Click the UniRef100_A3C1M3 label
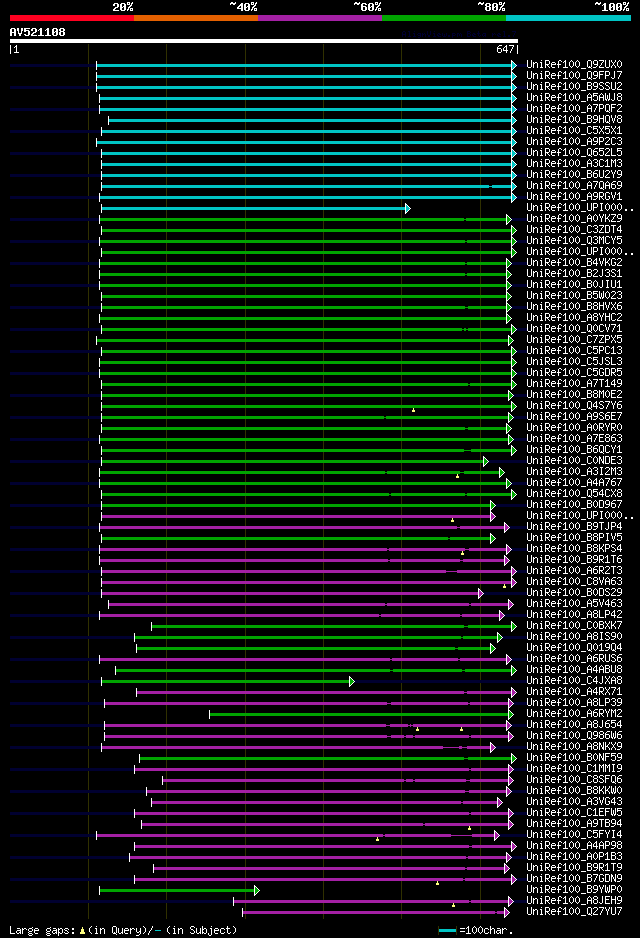Screen dimensions: 640x938 click(574, 163)
